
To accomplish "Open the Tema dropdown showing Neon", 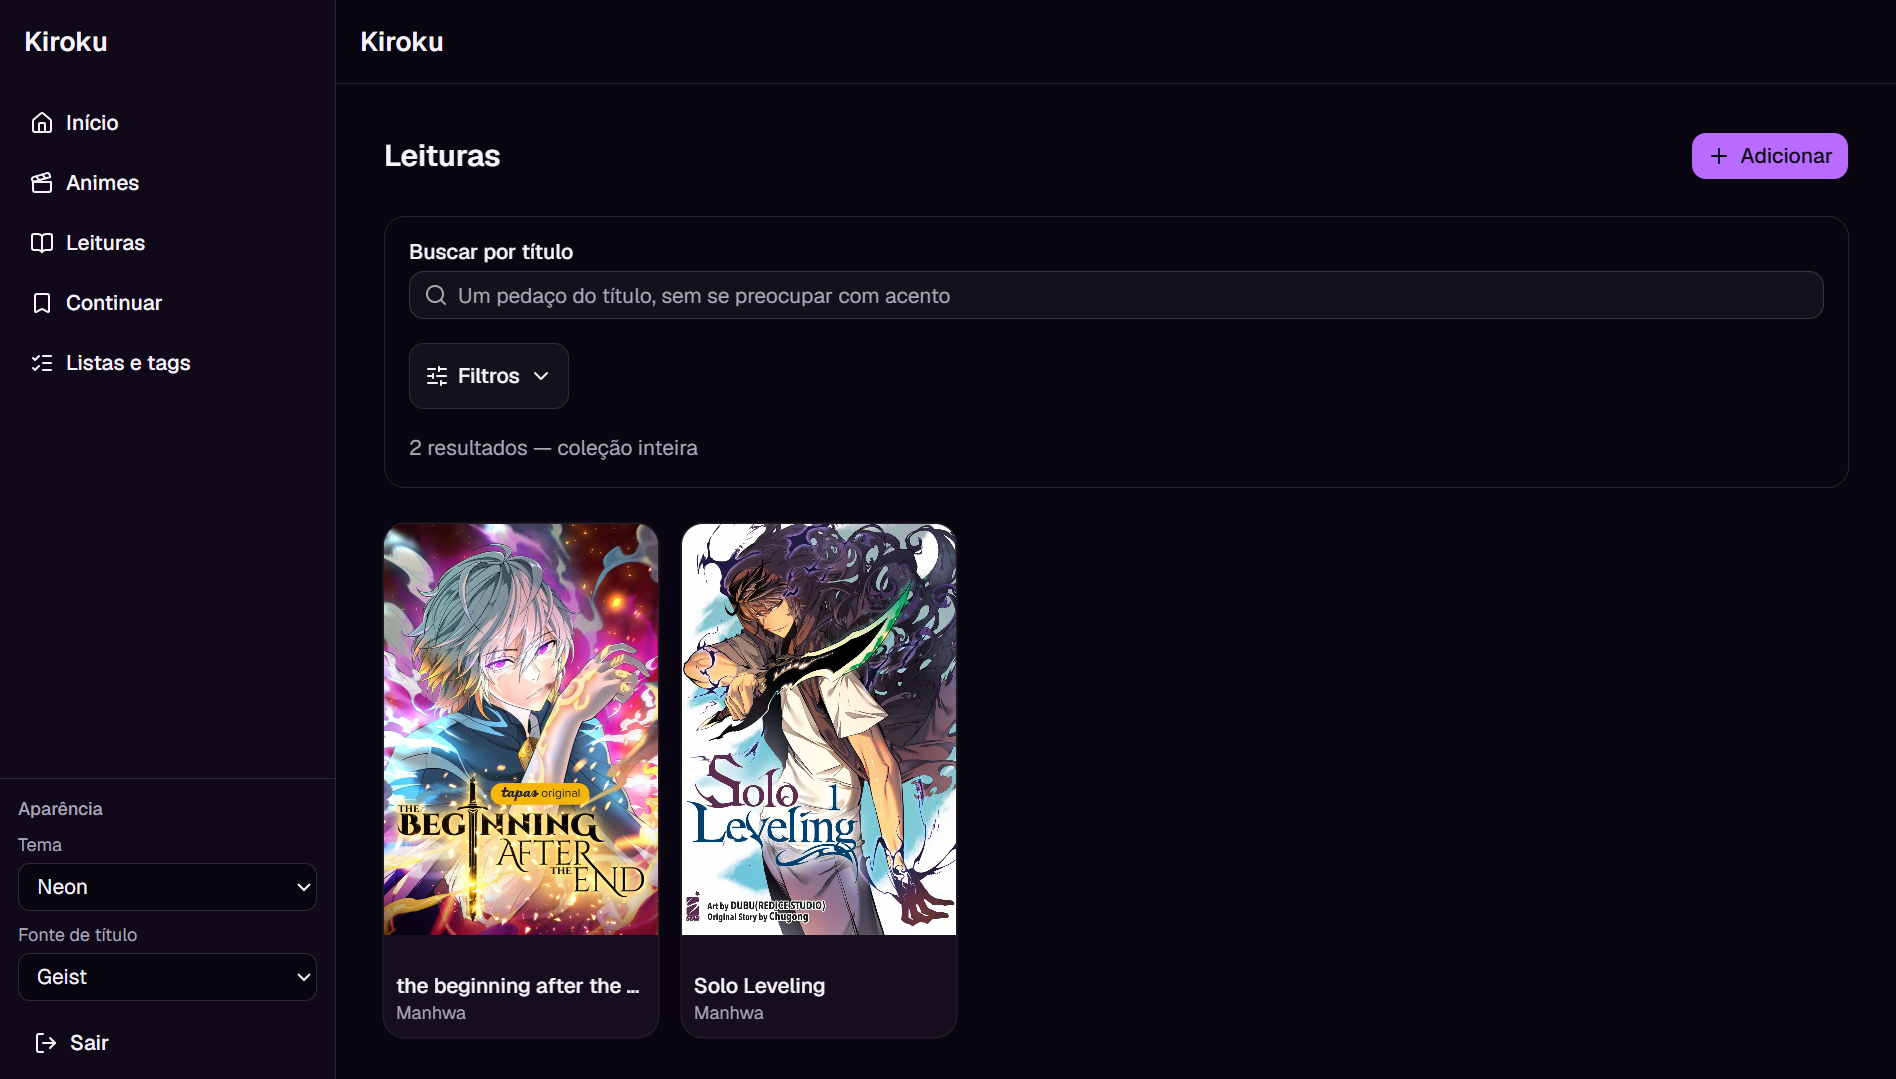I will pyautogui.click(x=167, y=887).
